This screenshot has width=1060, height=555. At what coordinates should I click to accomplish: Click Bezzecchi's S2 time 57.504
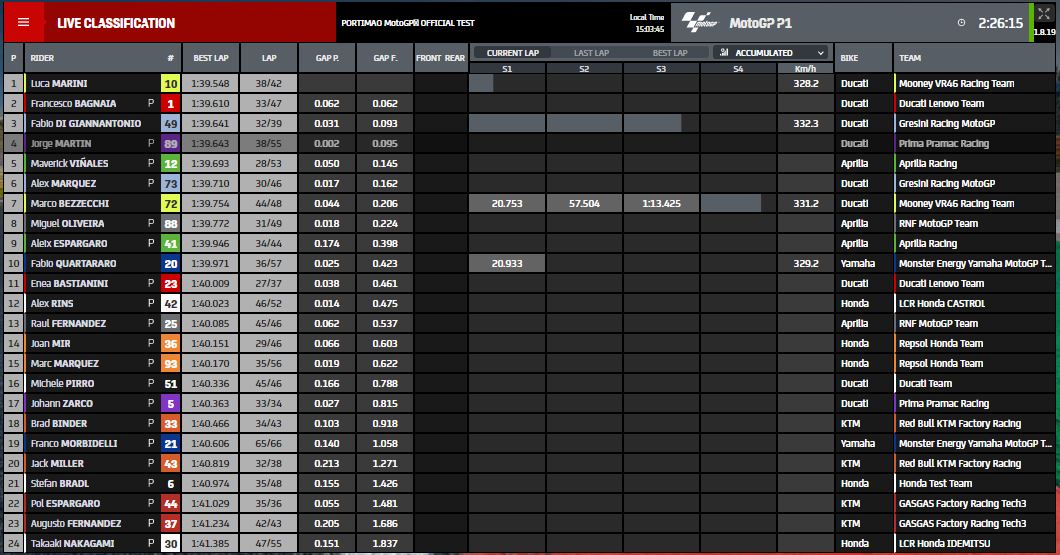tap(584, 203)
